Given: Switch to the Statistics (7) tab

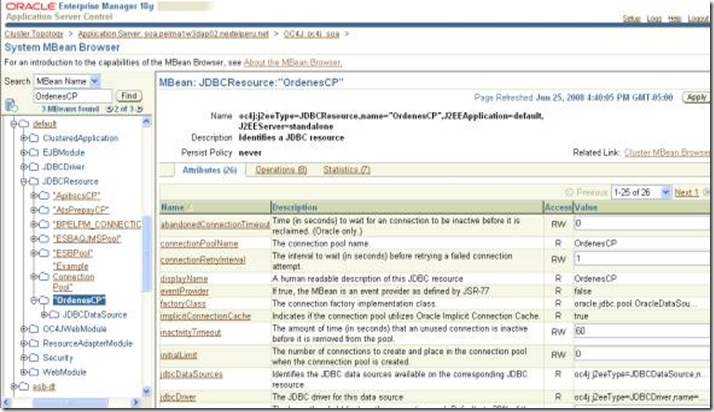Looking at the screenshot, I should coord(347,170).
